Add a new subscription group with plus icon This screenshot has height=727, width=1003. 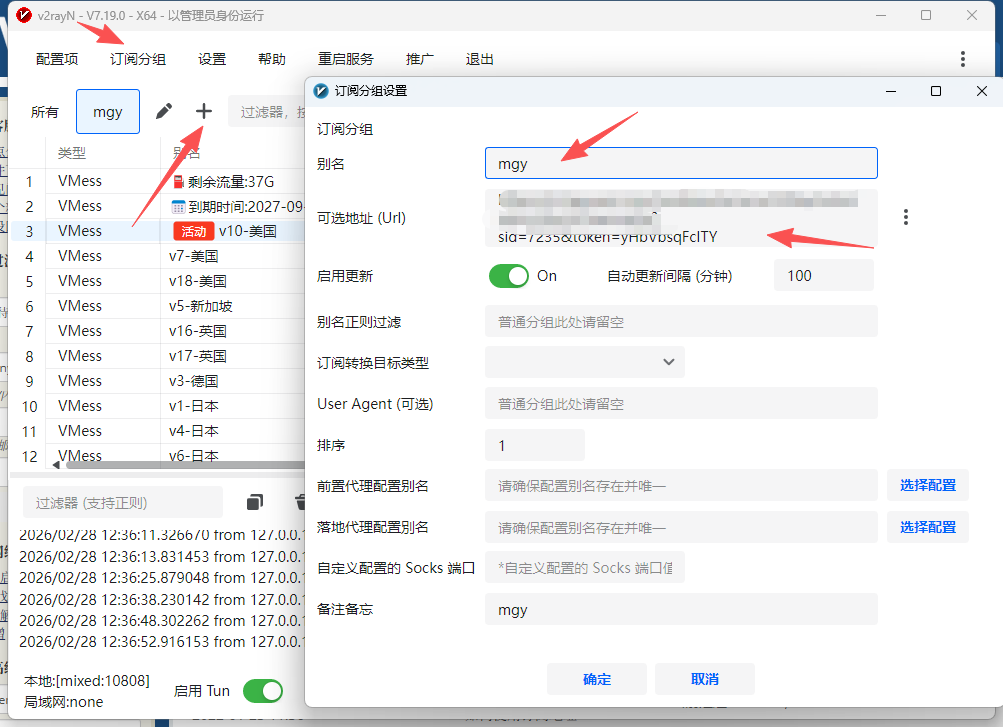(203, 111)
